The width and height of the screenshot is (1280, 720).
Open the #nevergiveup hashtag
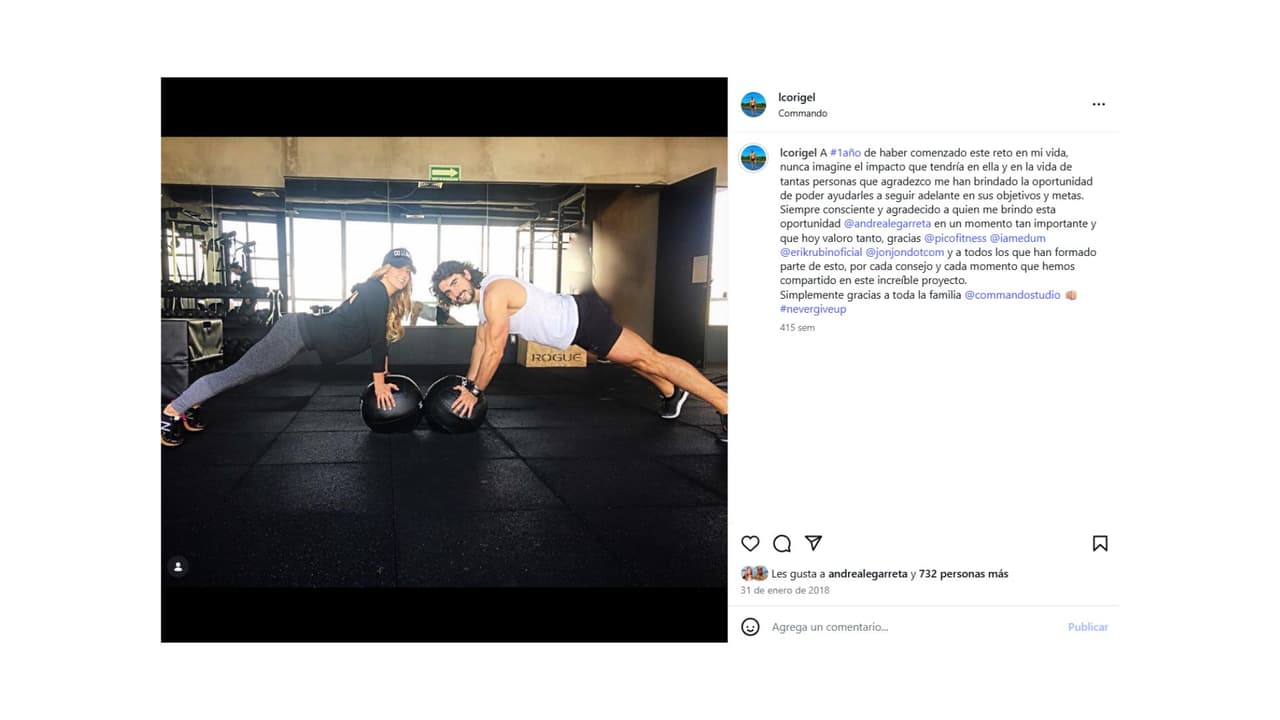point(813,309)
